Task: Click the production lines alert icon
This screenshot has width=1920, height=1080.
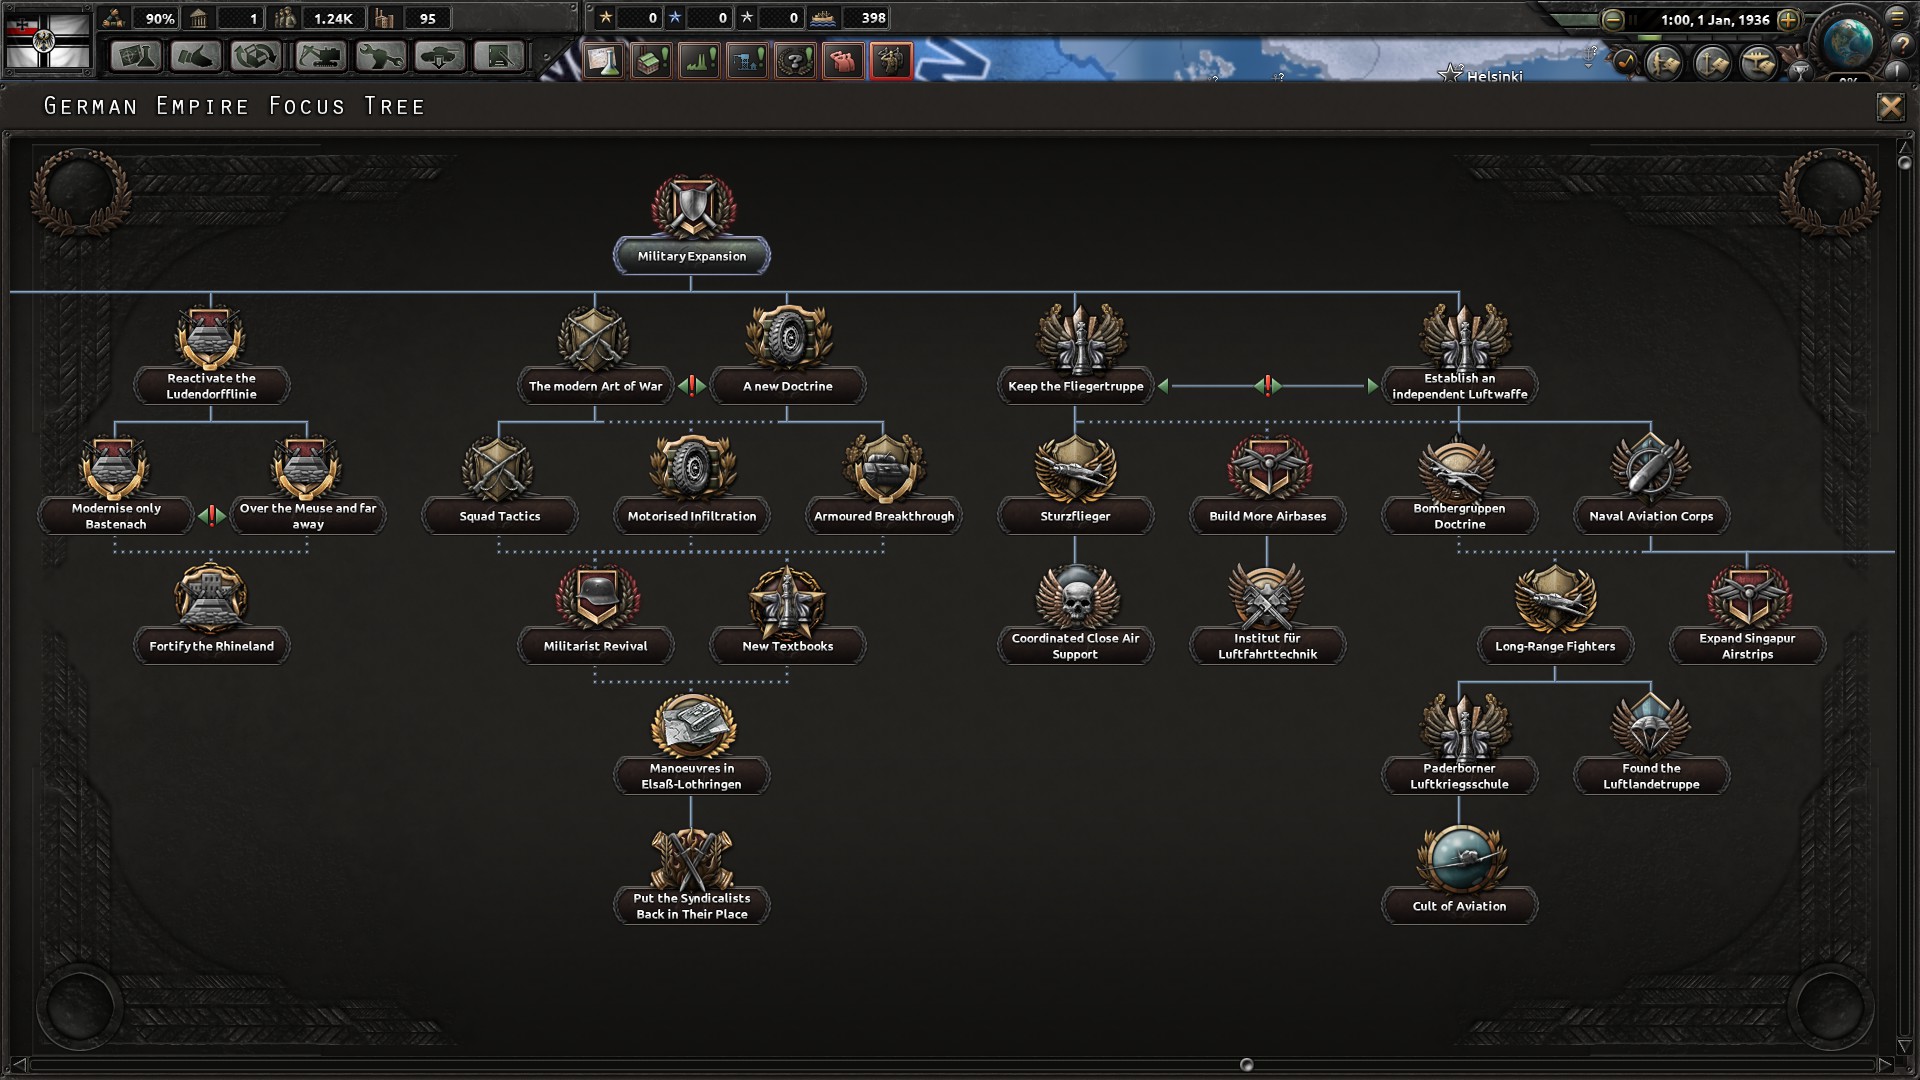Action: (699, 61)
